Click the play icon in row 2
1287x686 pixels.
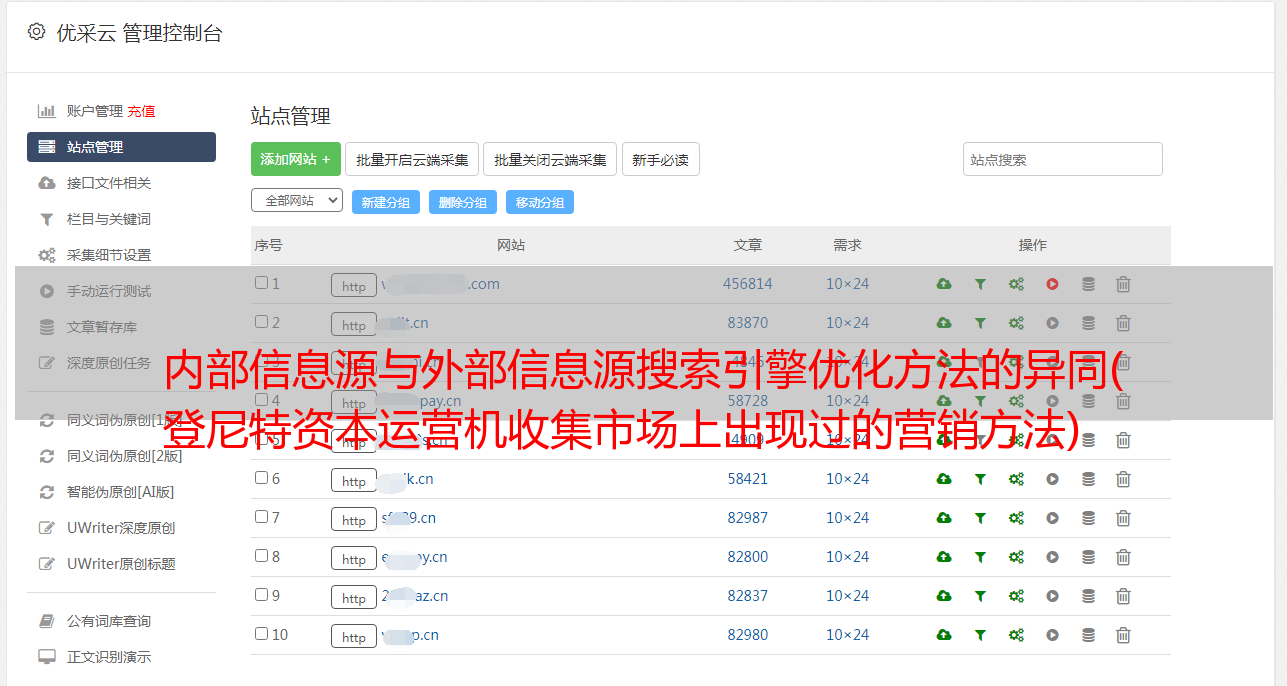[1052, 323]
